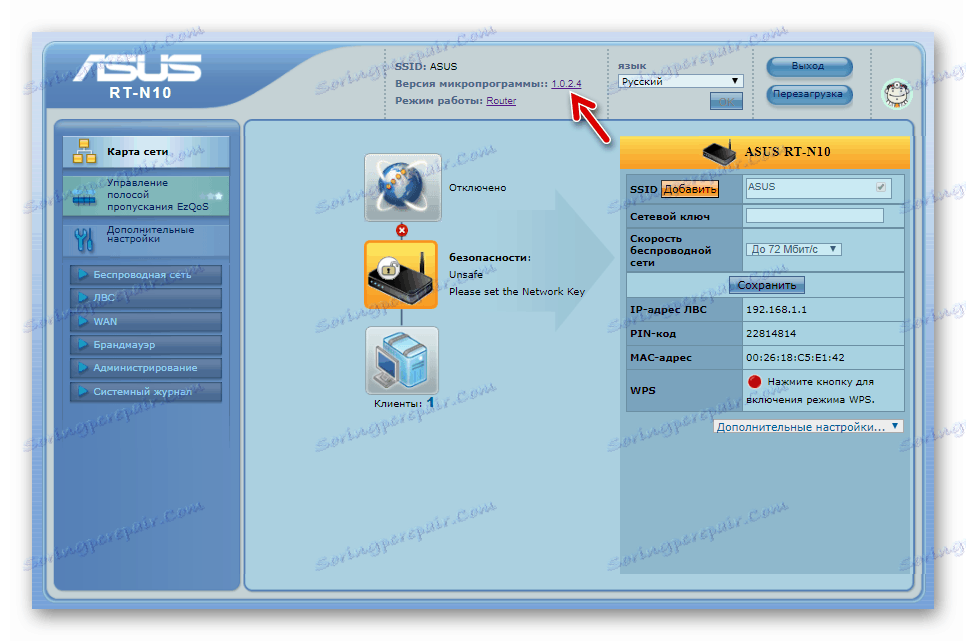
Task: Click the Please set the Network Key text
Action: pyautogui.click(x=517, y=292)
